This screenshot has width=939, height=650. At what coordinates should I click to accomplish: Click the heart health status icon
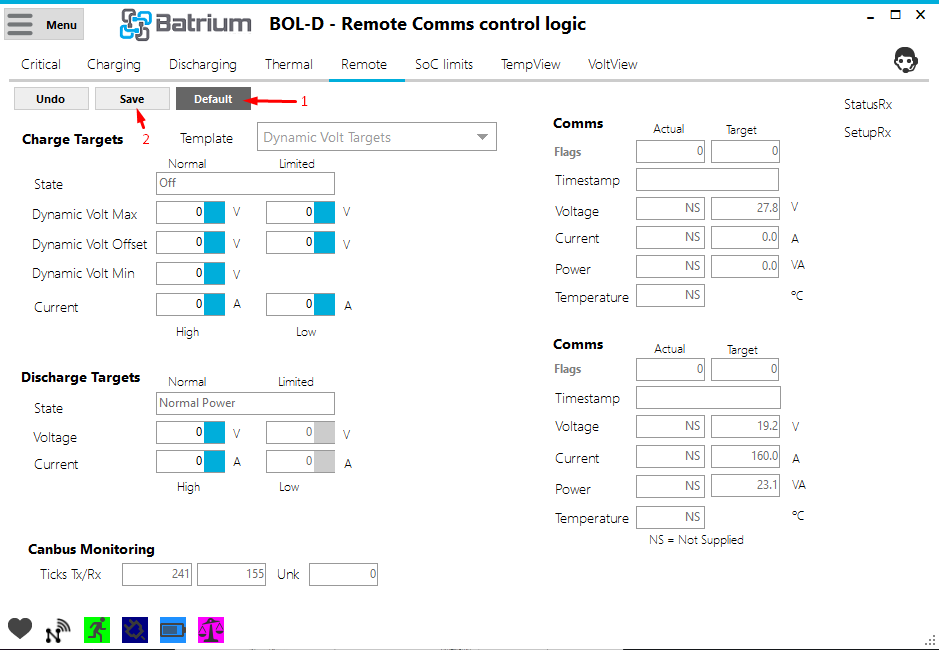coord(20,629)
